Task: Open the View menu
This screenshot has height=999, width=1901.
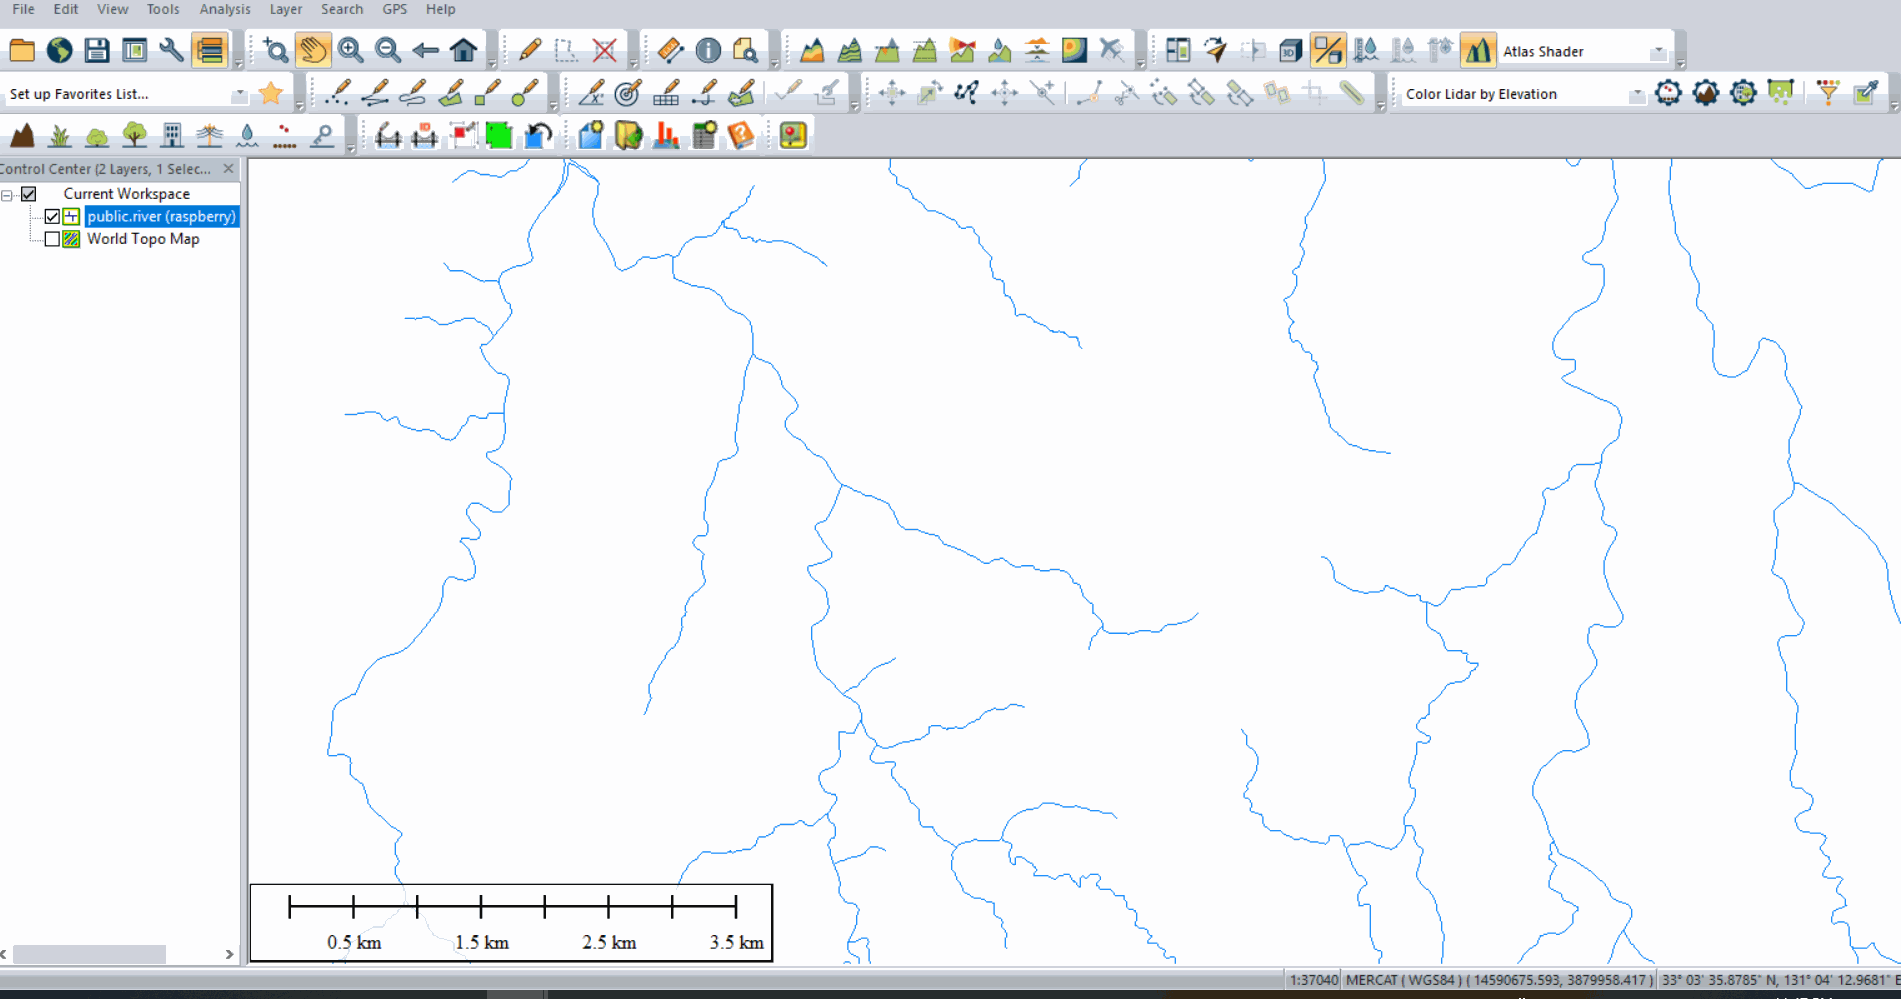Action: 113,9
